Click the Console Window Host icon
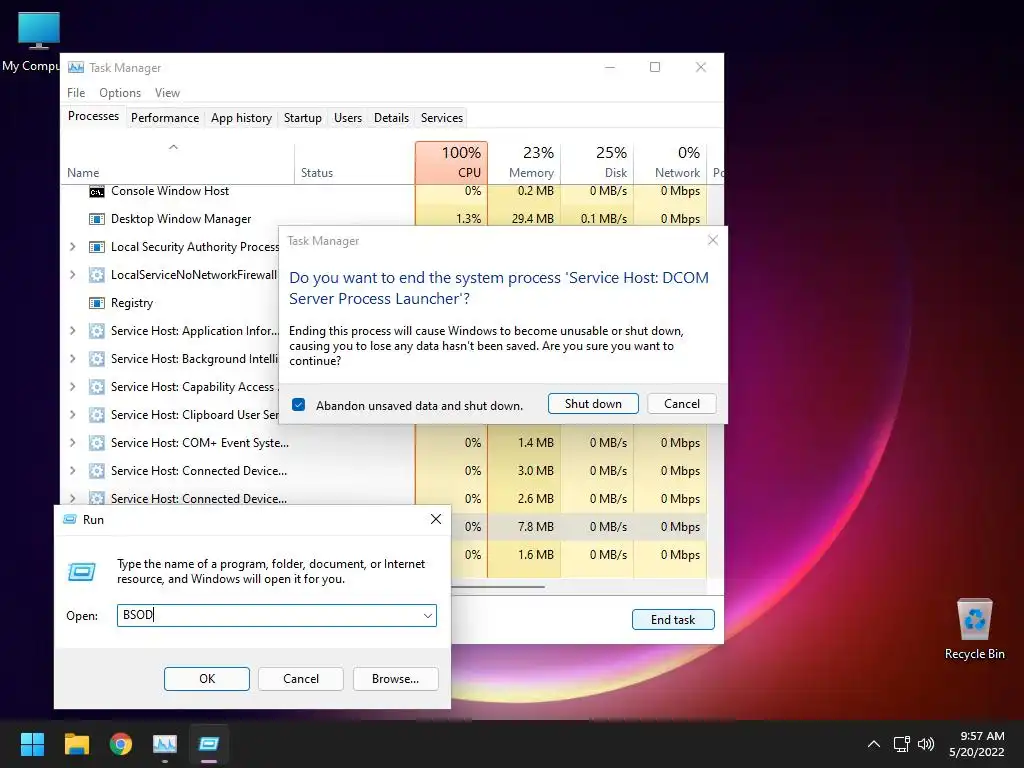 (x=97, y=191)
